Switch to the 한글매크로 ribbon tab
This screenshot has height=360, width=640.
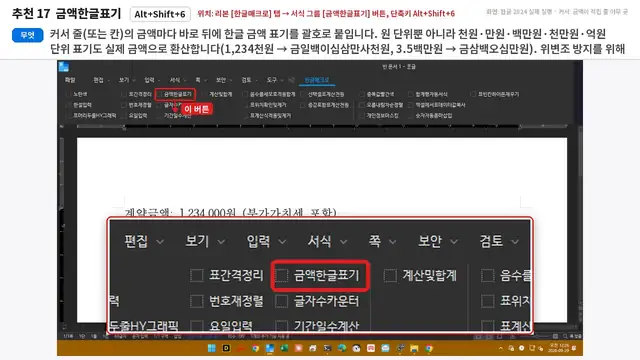tap(317, 80)
